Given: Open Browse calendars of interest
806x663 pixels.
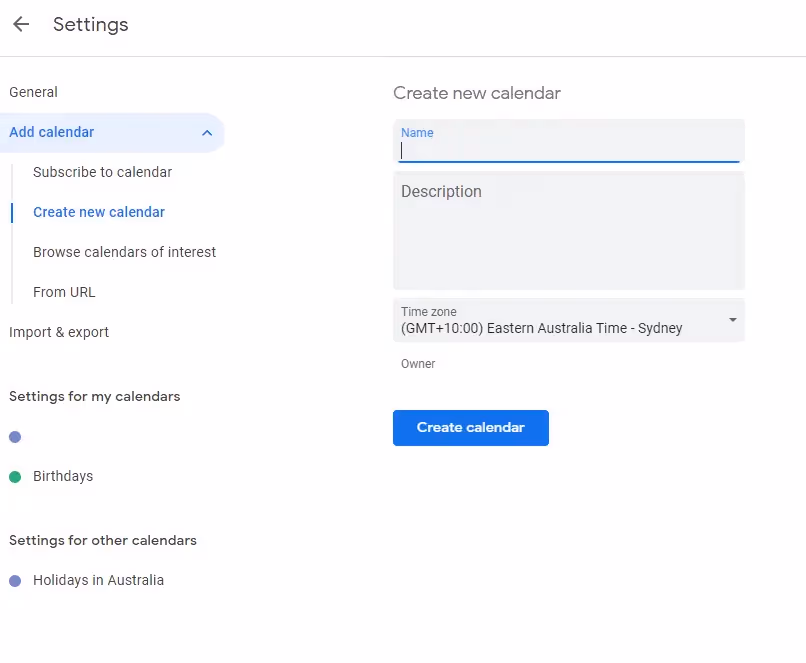Looking at the screenshot, I should click(x=124, y=252).
